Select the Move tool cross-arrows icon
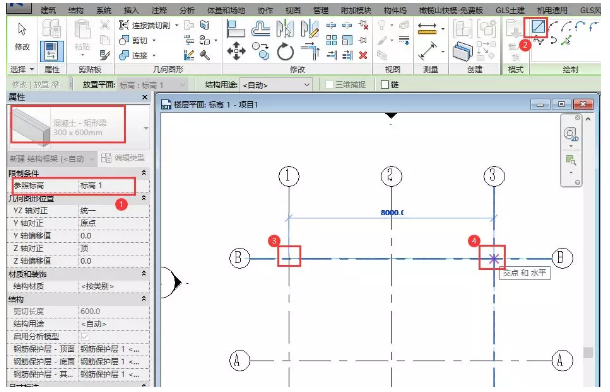The width and height of the screenshot is (610, 392). coord(236,51)
